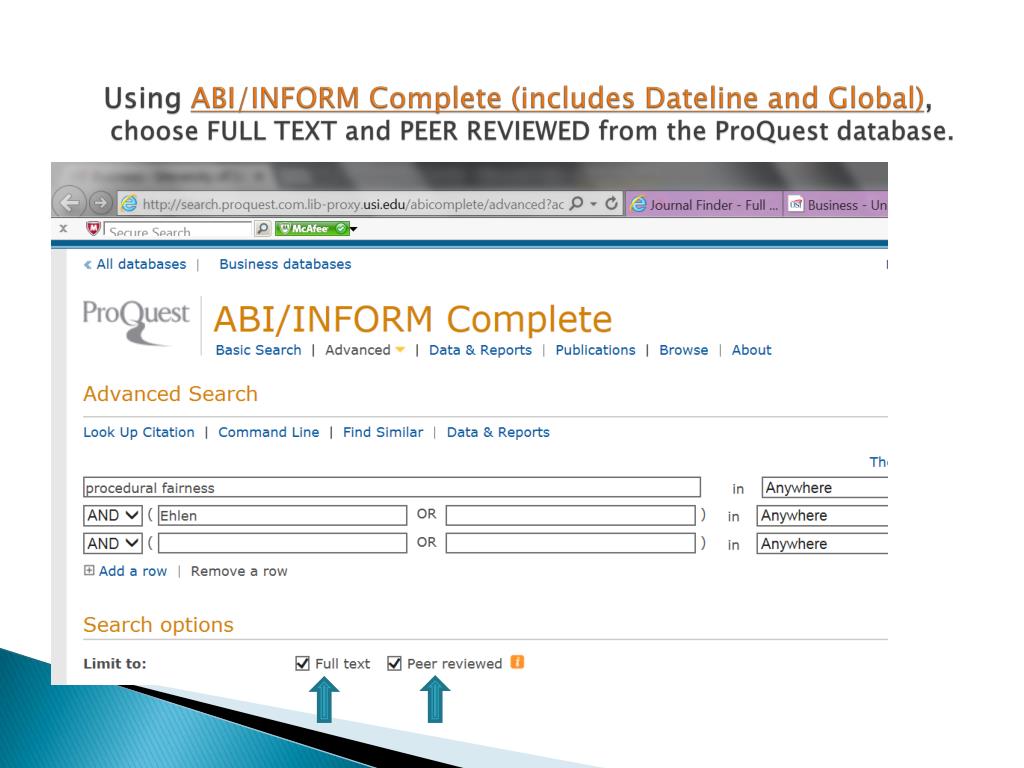Switch to the Journal Finder browser tab

click(703, 204)
